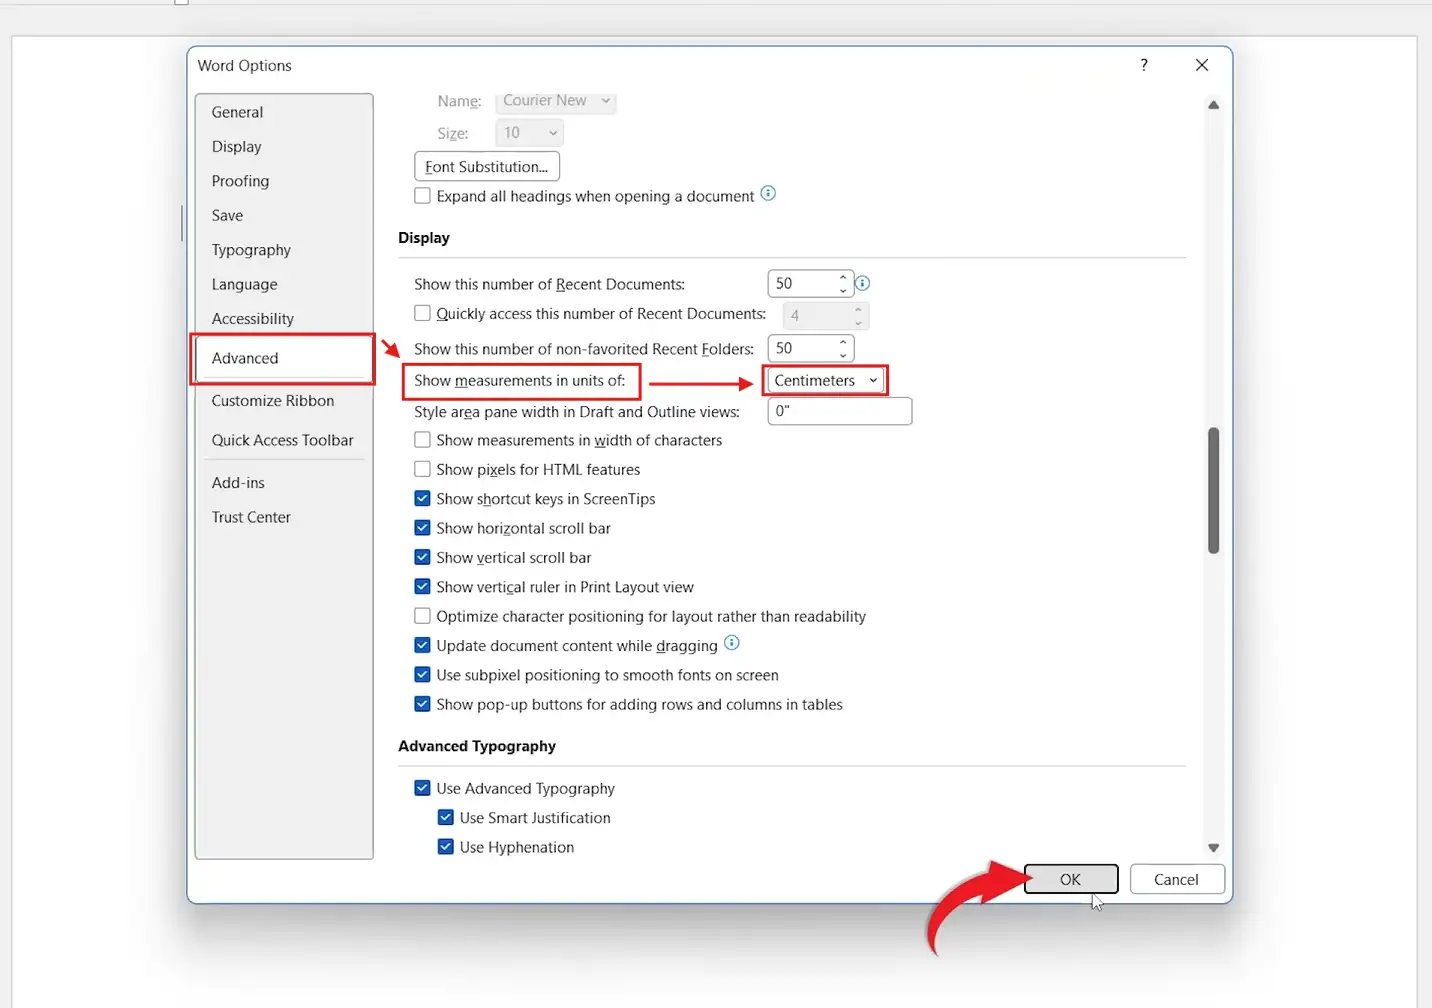
Task: Decrease the non-favorited Recent Folders spinner
Action: tap(843, 355)
